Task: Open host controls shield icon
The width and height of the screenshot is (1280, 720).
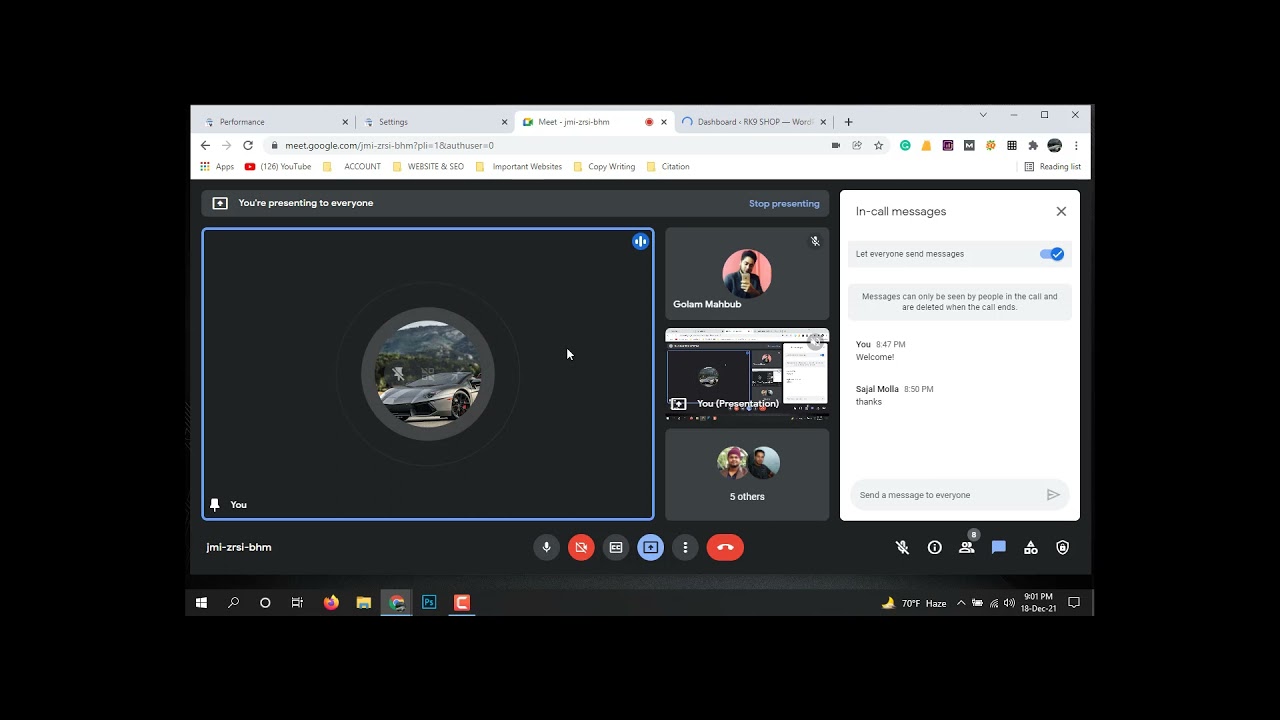Action: pyautogui.click(x=1062, y=548)
